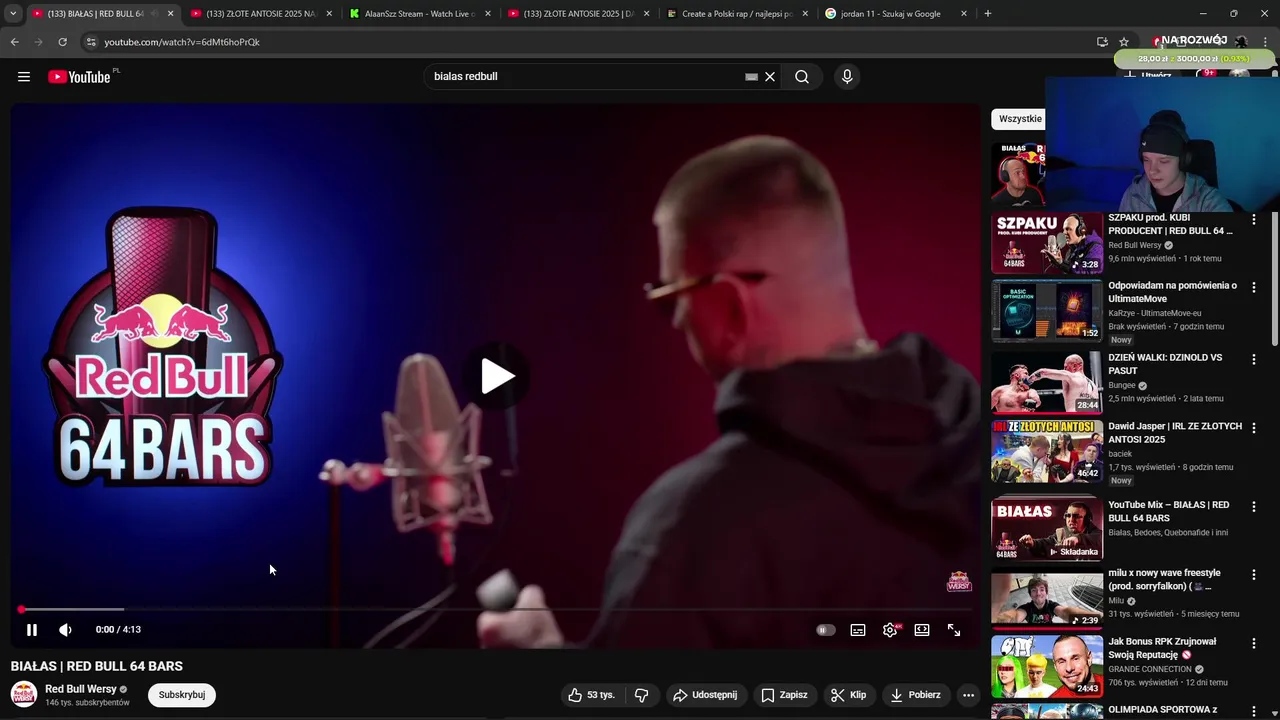The height and width of the screenshot is (720, 1280).
Task: Bookmark this page with the star
Action: pos(1124,42)
